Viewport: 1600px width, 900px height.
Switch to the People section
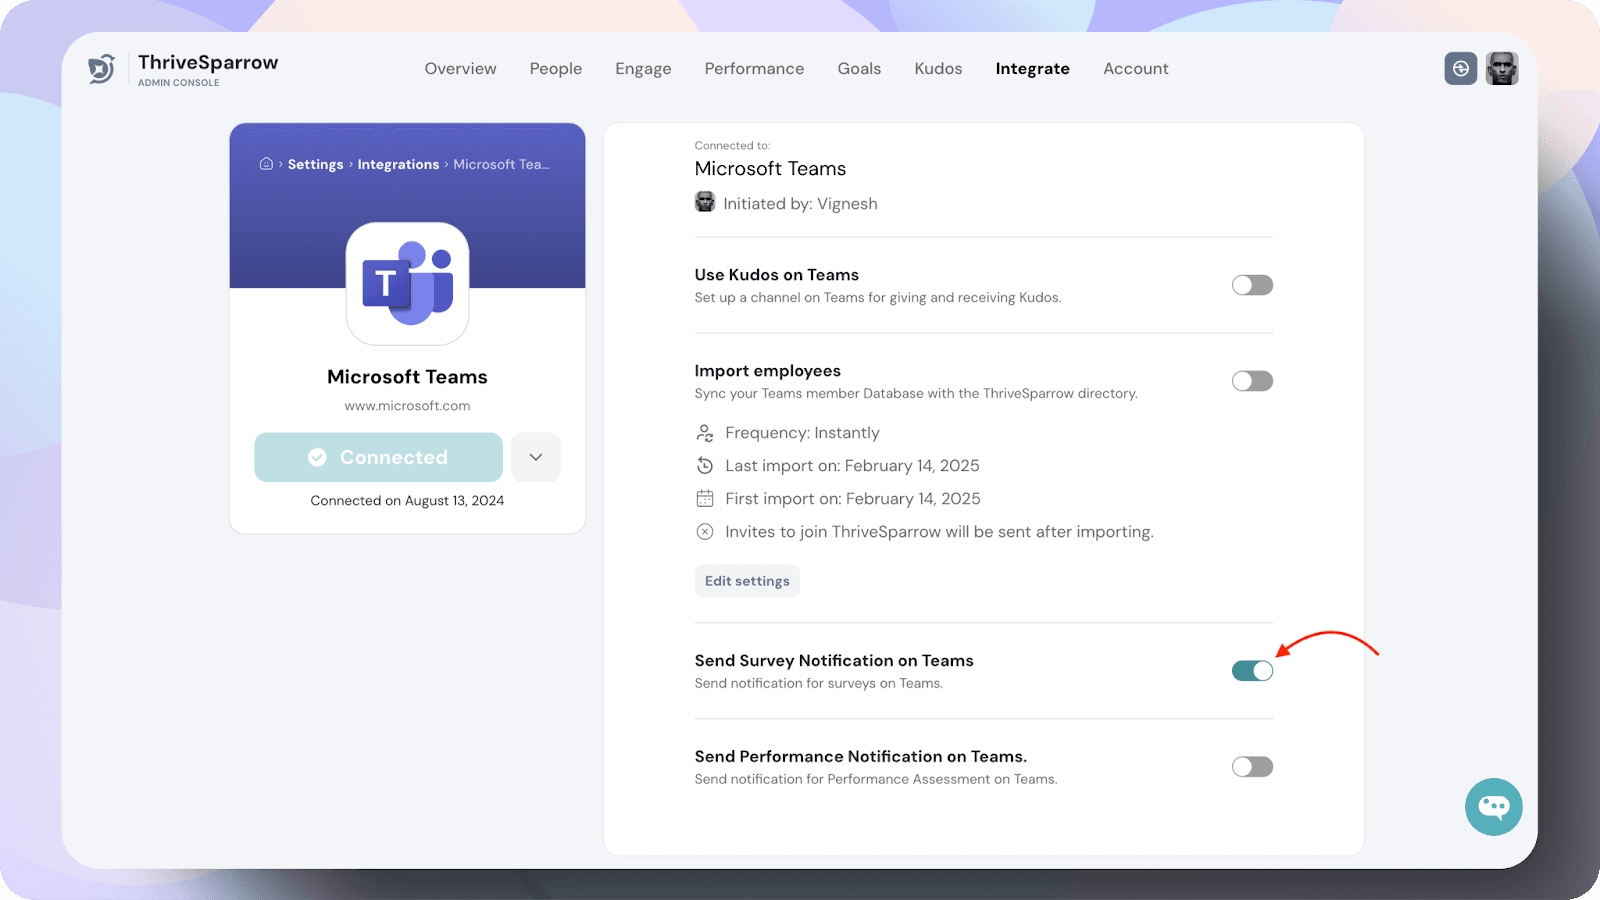[556, 69]
